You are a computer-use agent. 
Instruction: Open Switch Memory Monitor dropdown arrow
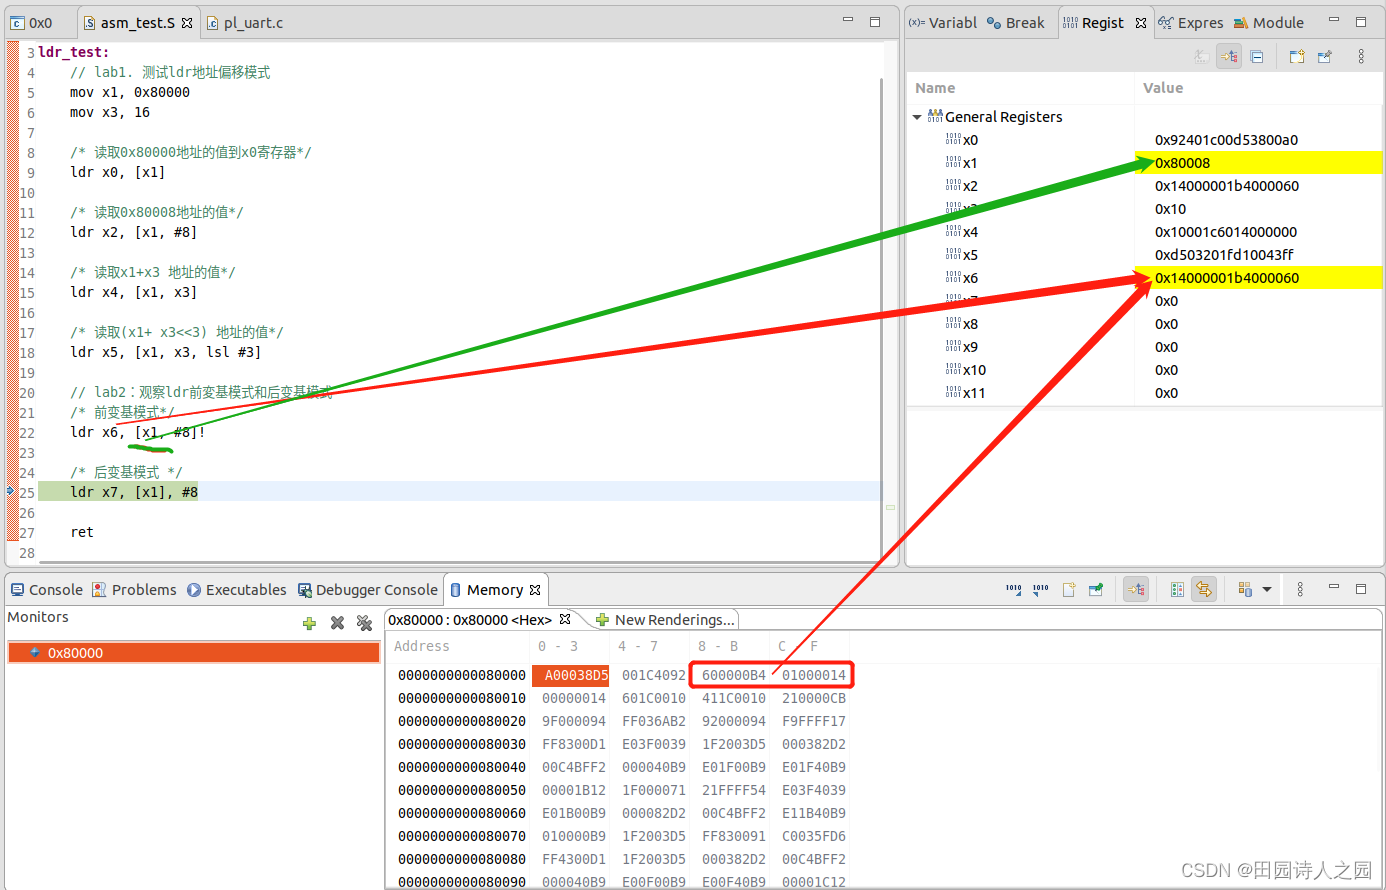(1267, 590)
